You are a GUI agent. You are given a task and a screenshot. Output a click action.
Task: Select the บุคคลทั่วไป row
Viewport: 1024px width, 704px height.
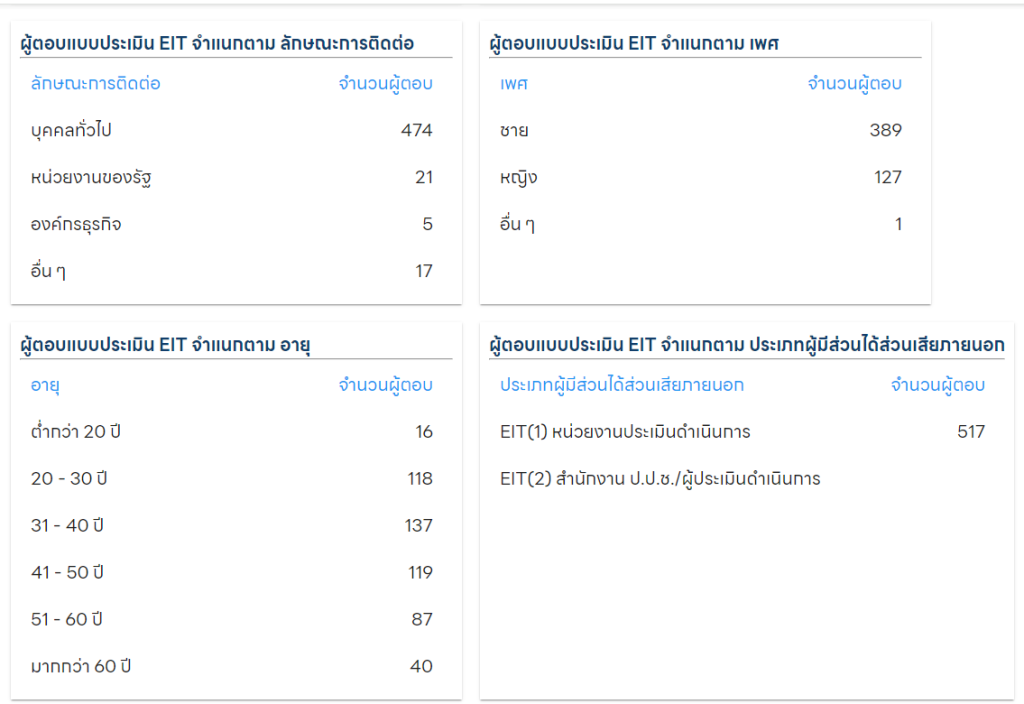point(77,131)
